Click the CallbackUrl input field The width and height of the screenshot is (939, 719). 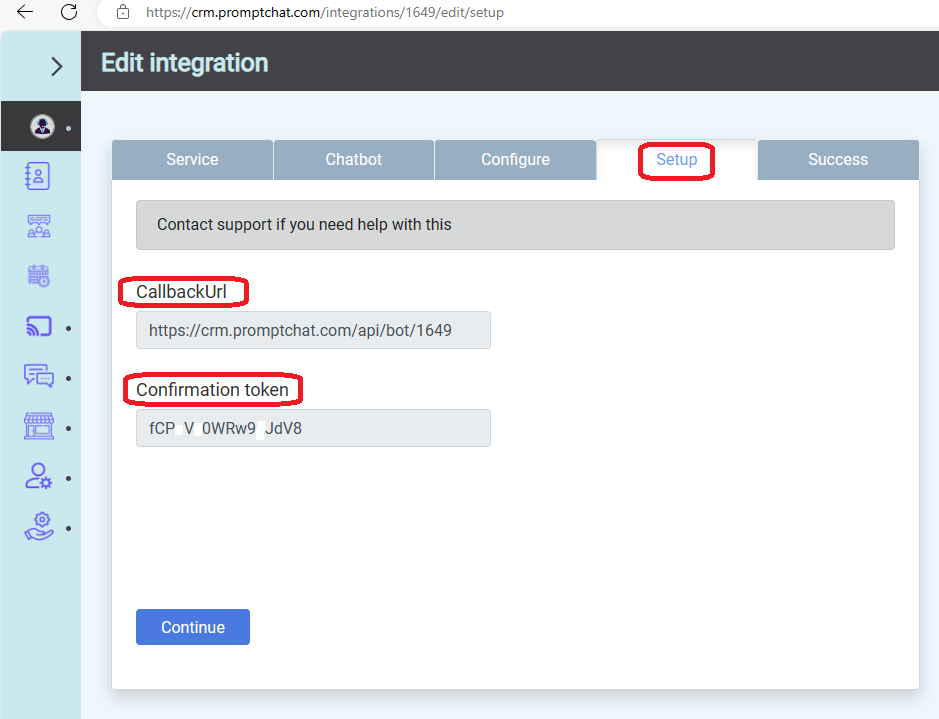coord(313,330)
